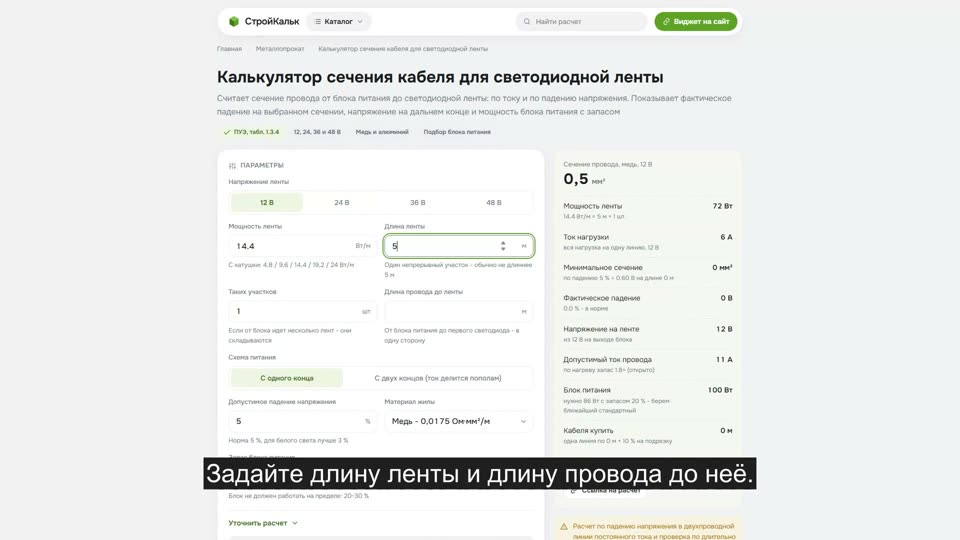Select С двух концов power scheme

[x=438, y=378]
